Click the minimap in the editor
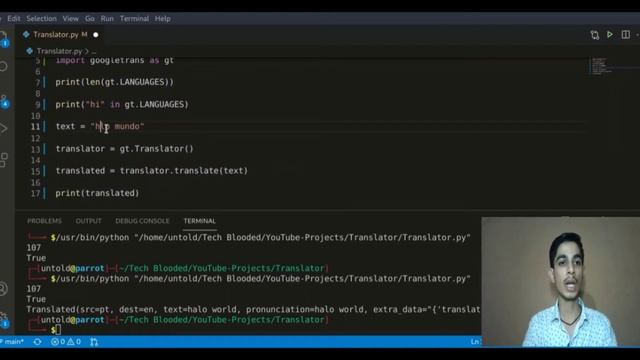 click(602, 66)
